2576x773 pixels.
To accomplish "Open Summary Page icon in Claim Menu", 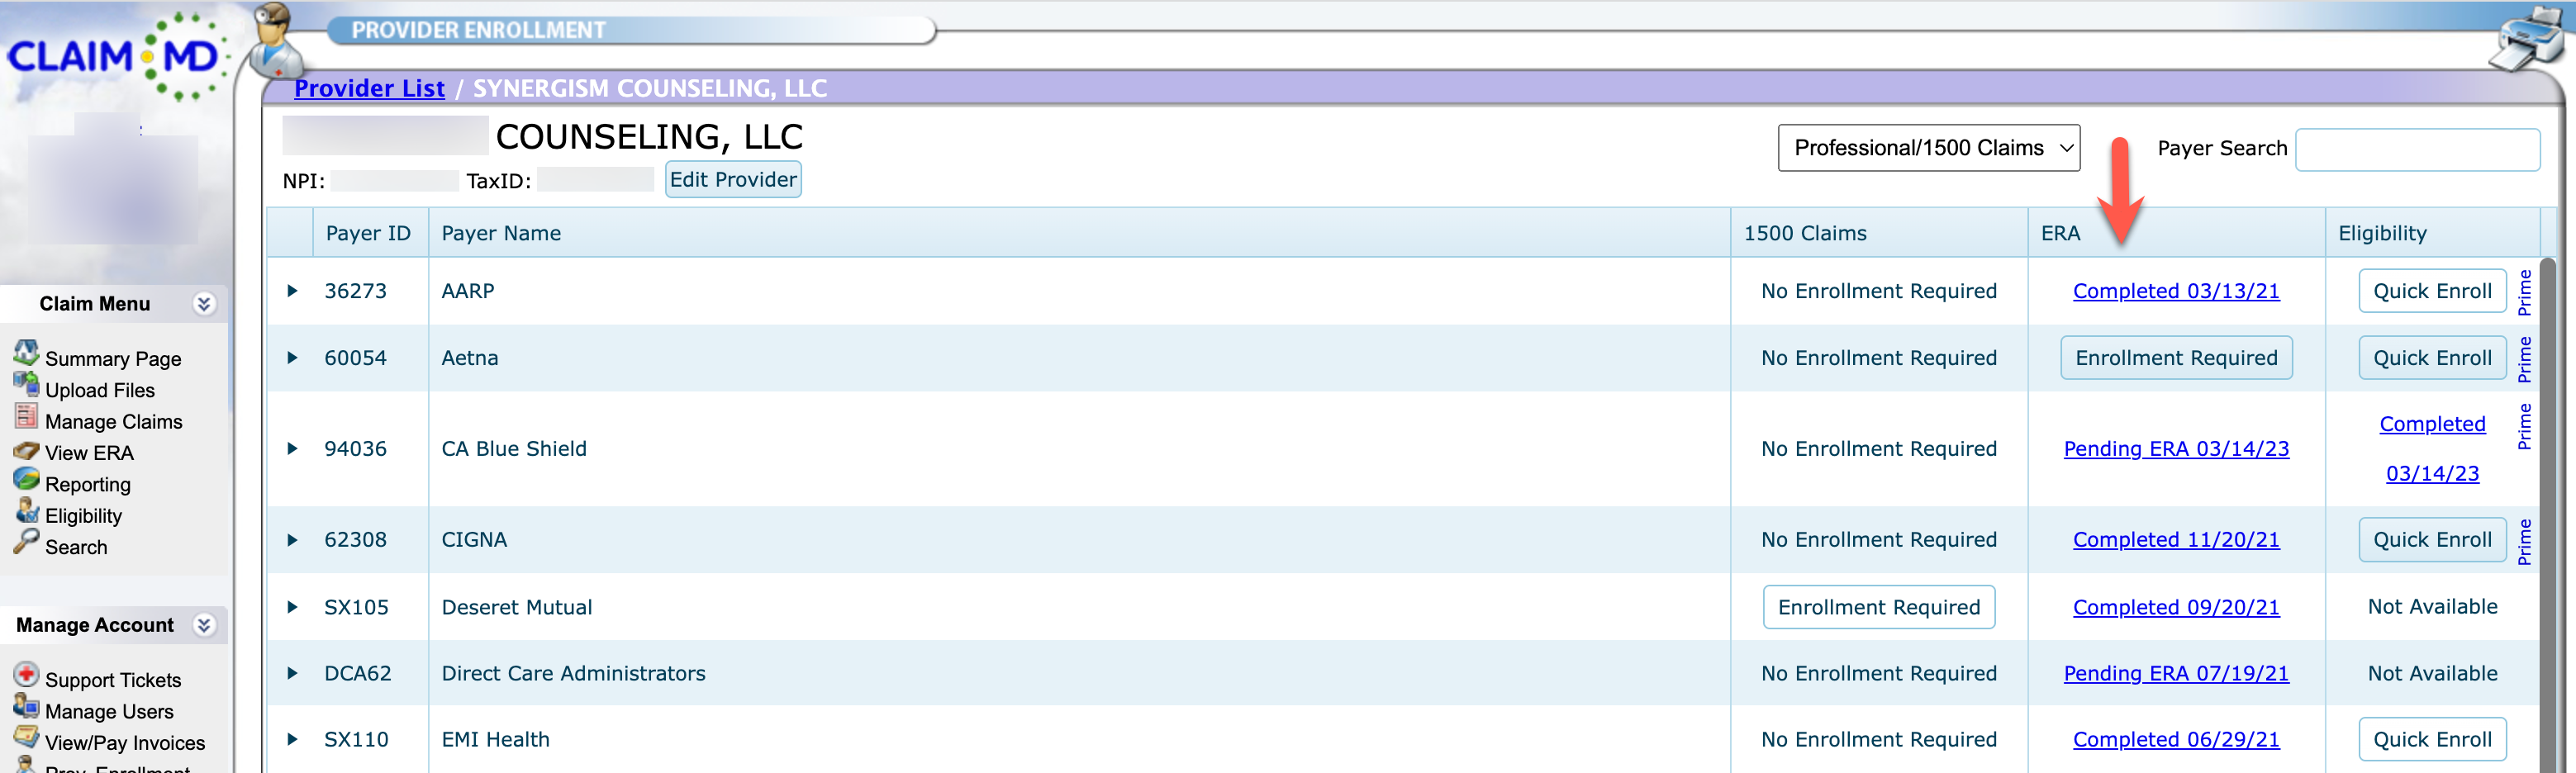I will click(x=26, y=353).
